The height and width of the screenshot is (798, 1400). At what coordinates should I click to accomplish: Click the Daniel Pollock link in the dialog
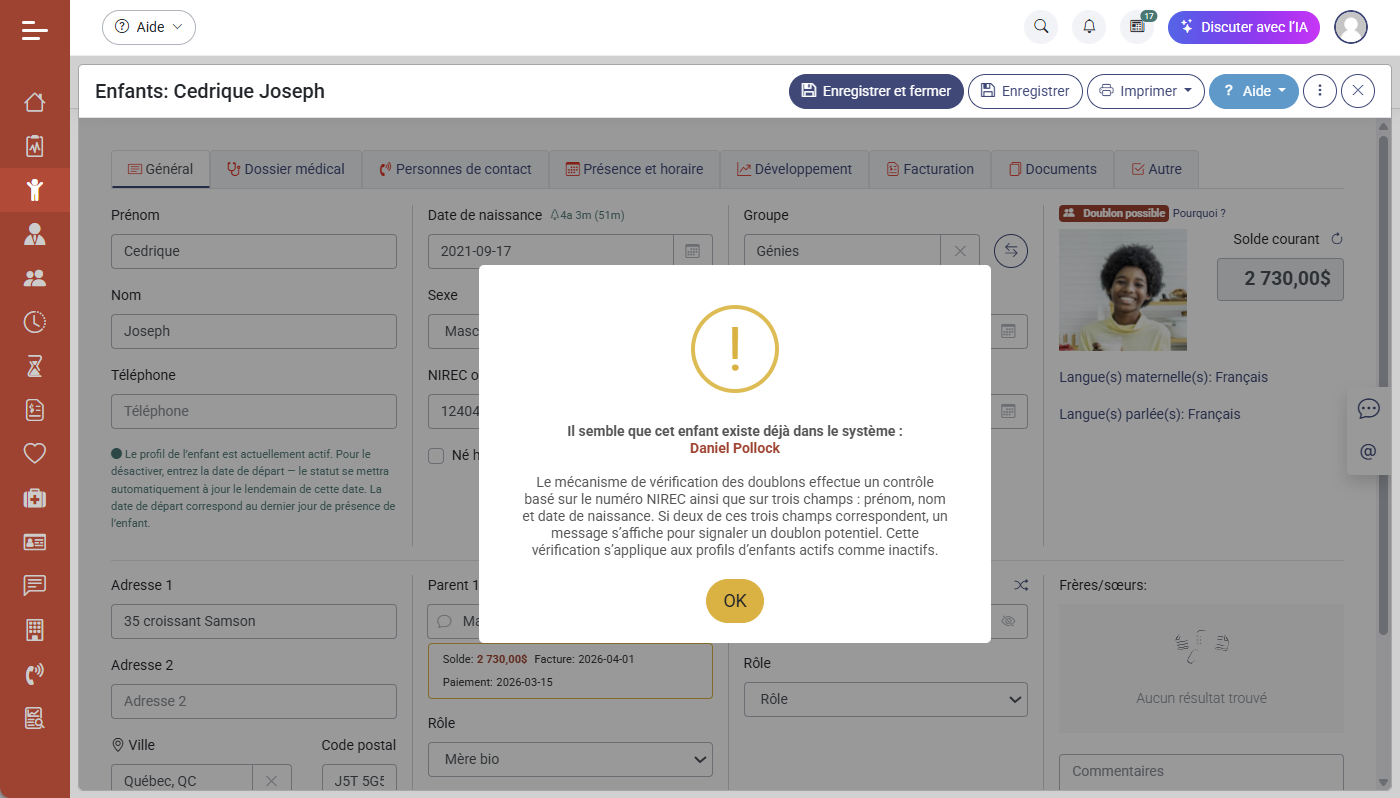(x=734, y=448)
